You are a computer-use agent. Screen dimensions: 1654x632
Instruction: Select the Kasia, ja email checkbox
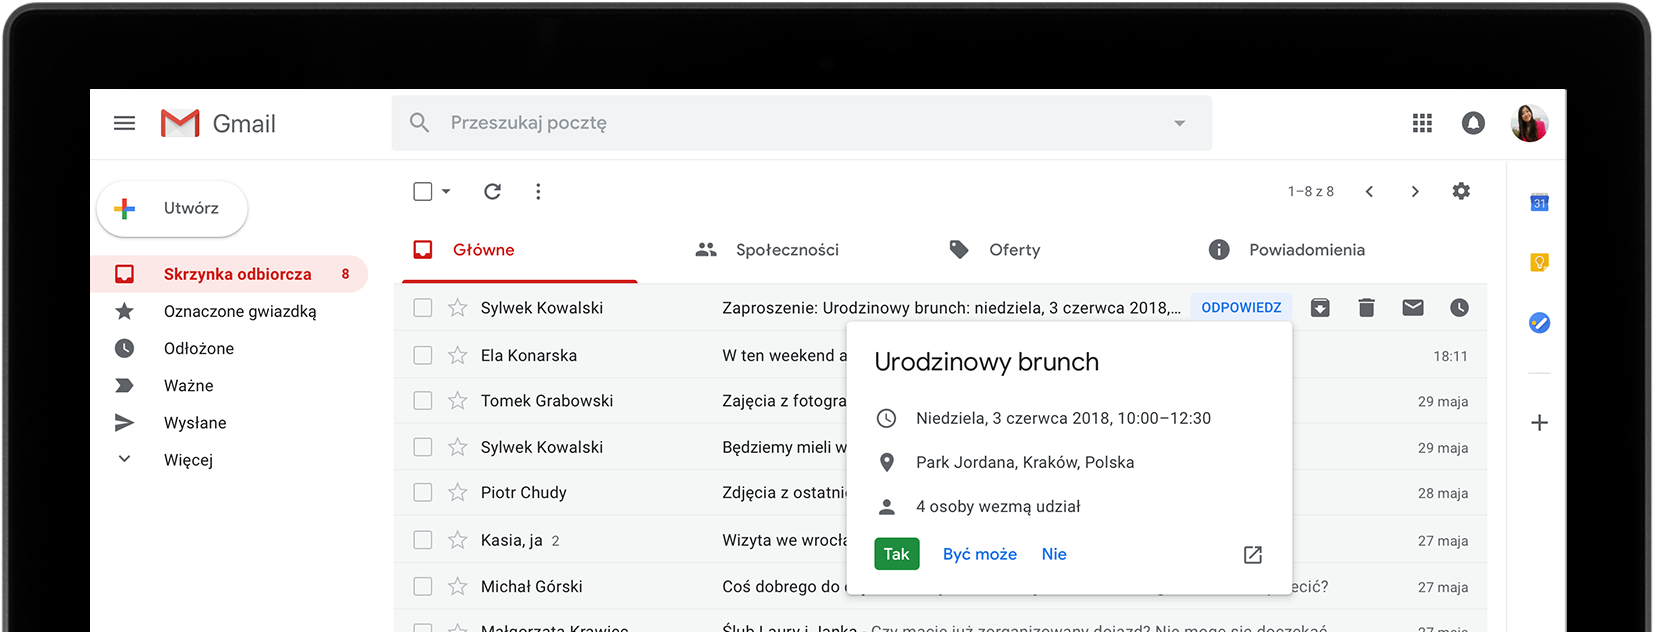tap(423, 540)
